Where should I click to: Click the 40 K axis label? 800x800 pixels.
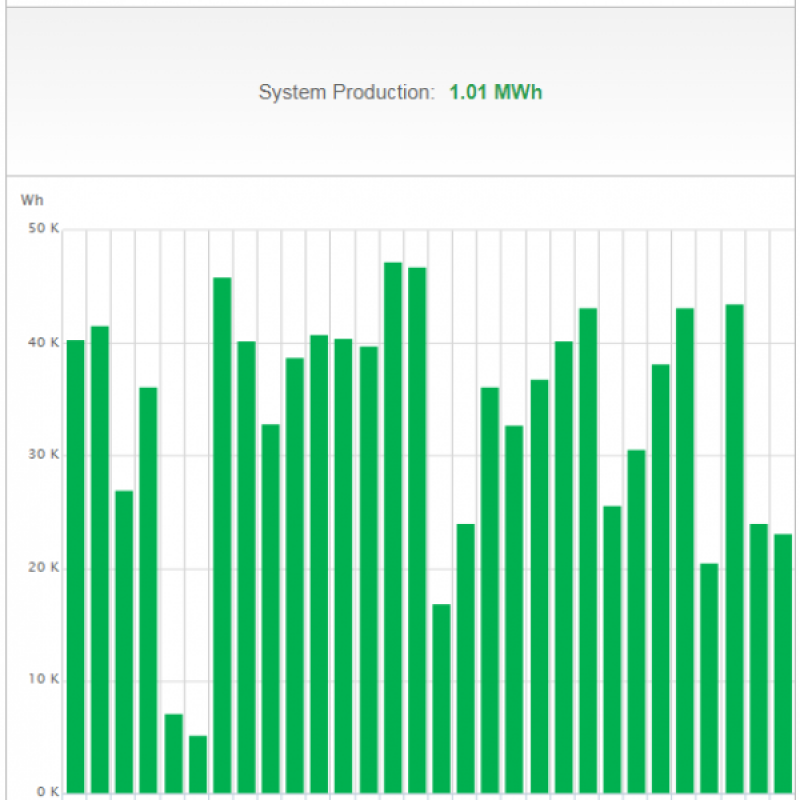[x=44, y=340]
